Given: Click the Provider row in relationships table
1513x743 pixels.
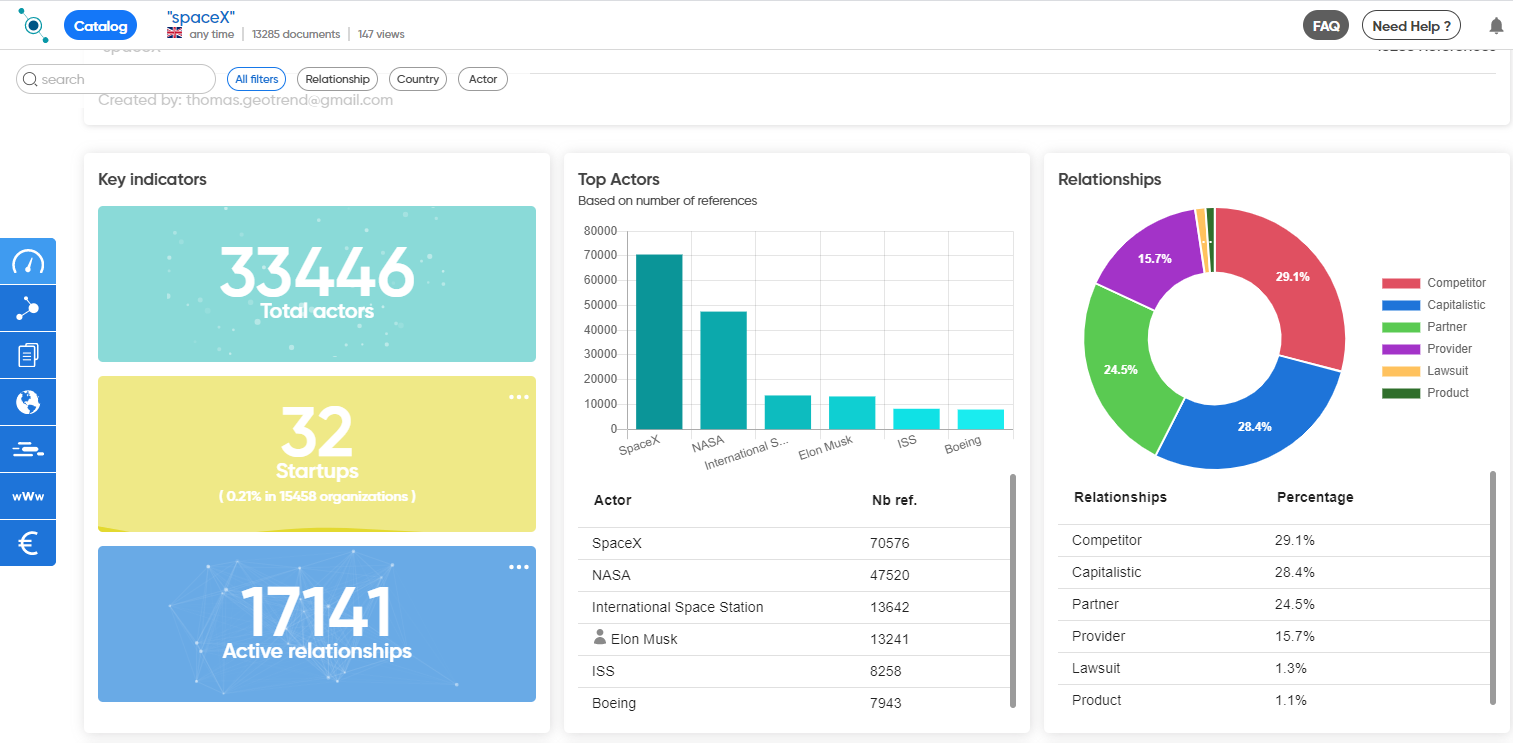Looking at the screenshot, I should pyautogui.click(x=1274, y=636).
